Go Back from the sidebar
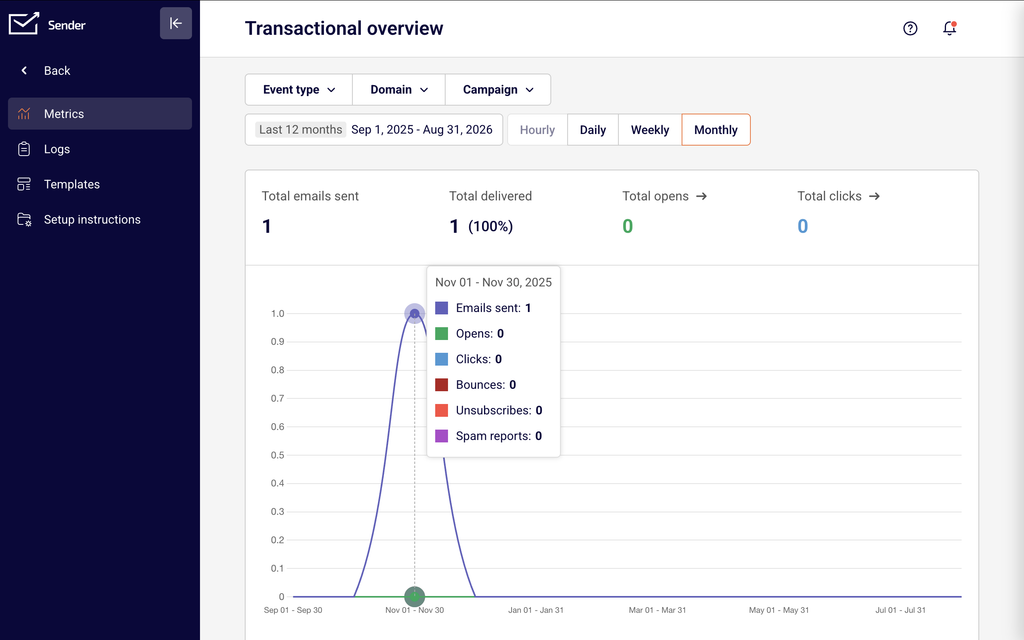The image size is (1024, 640). 100,71
